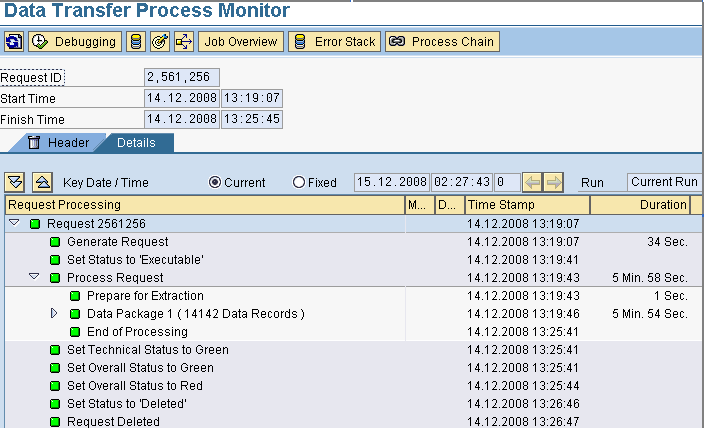
Task: Select the Current key date radio button
Action: pyautogui.click(x=215, y=182)
